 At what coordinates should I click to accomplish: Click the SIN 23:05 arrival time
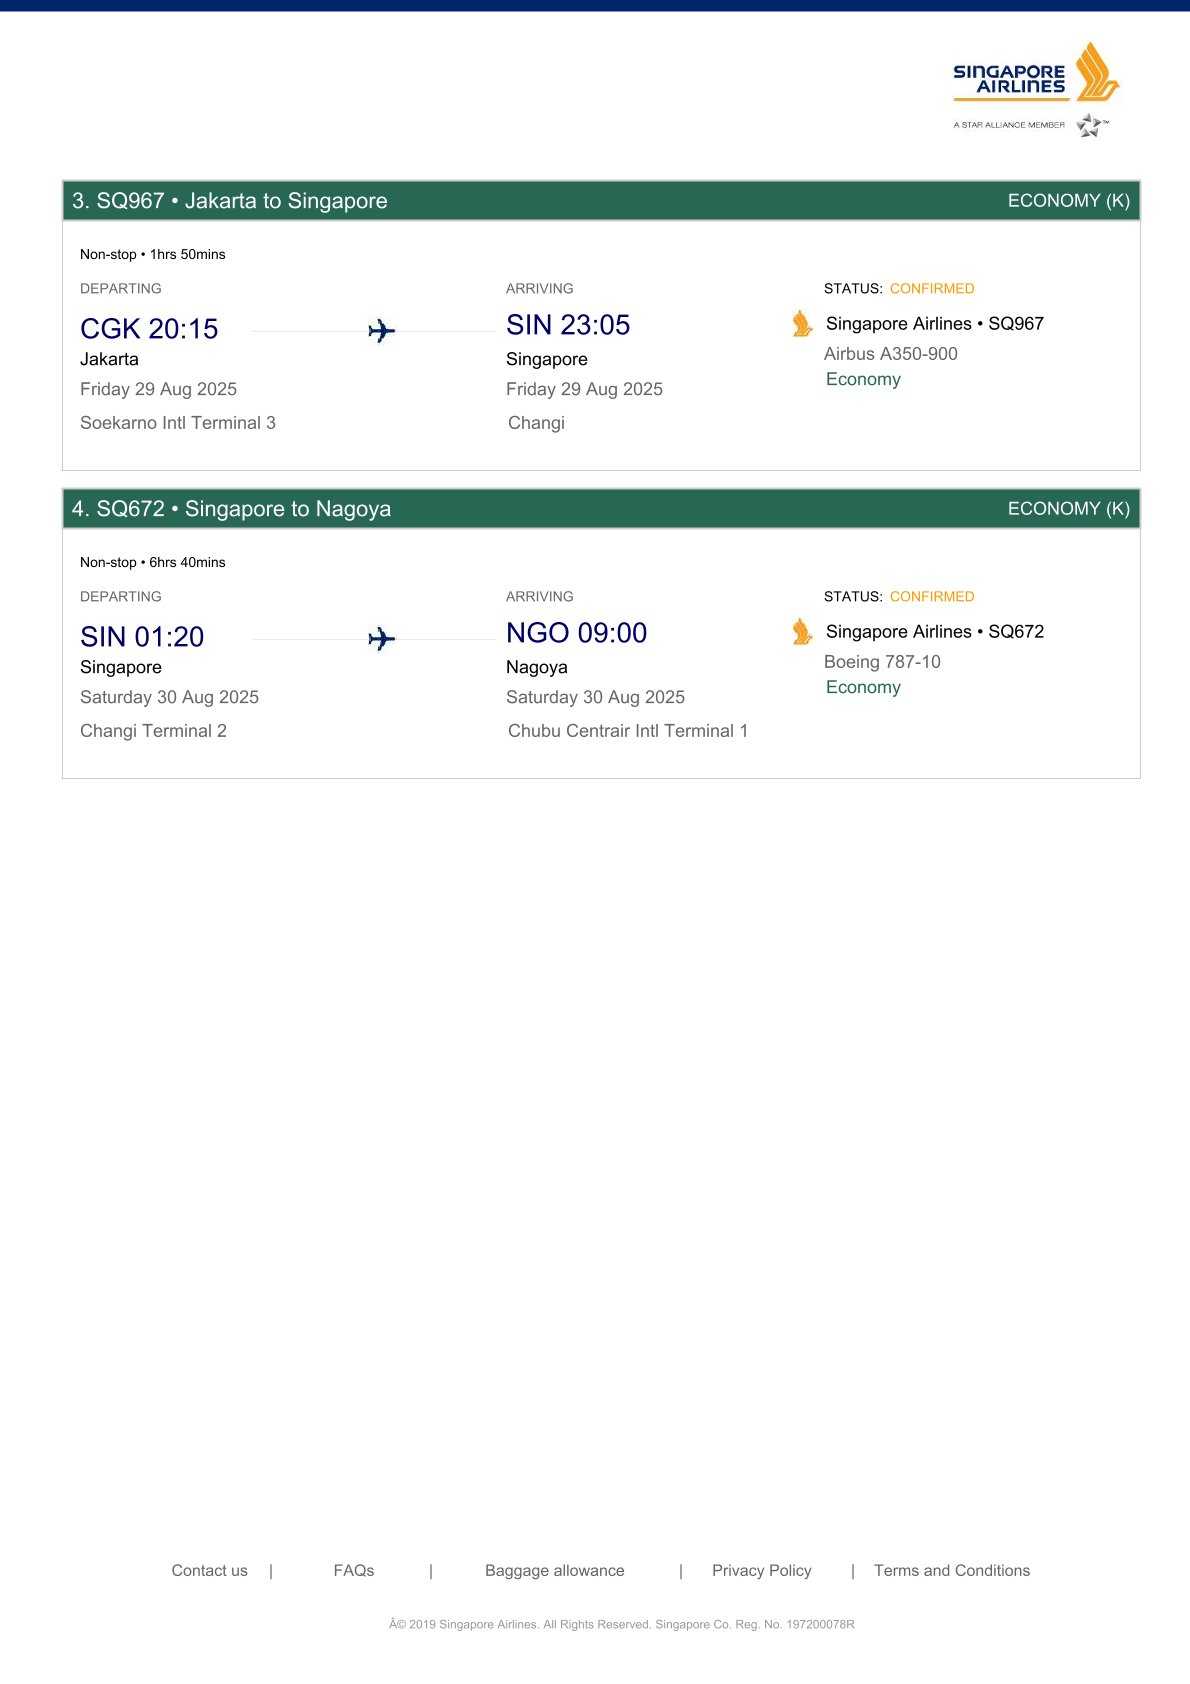(568, 325)
